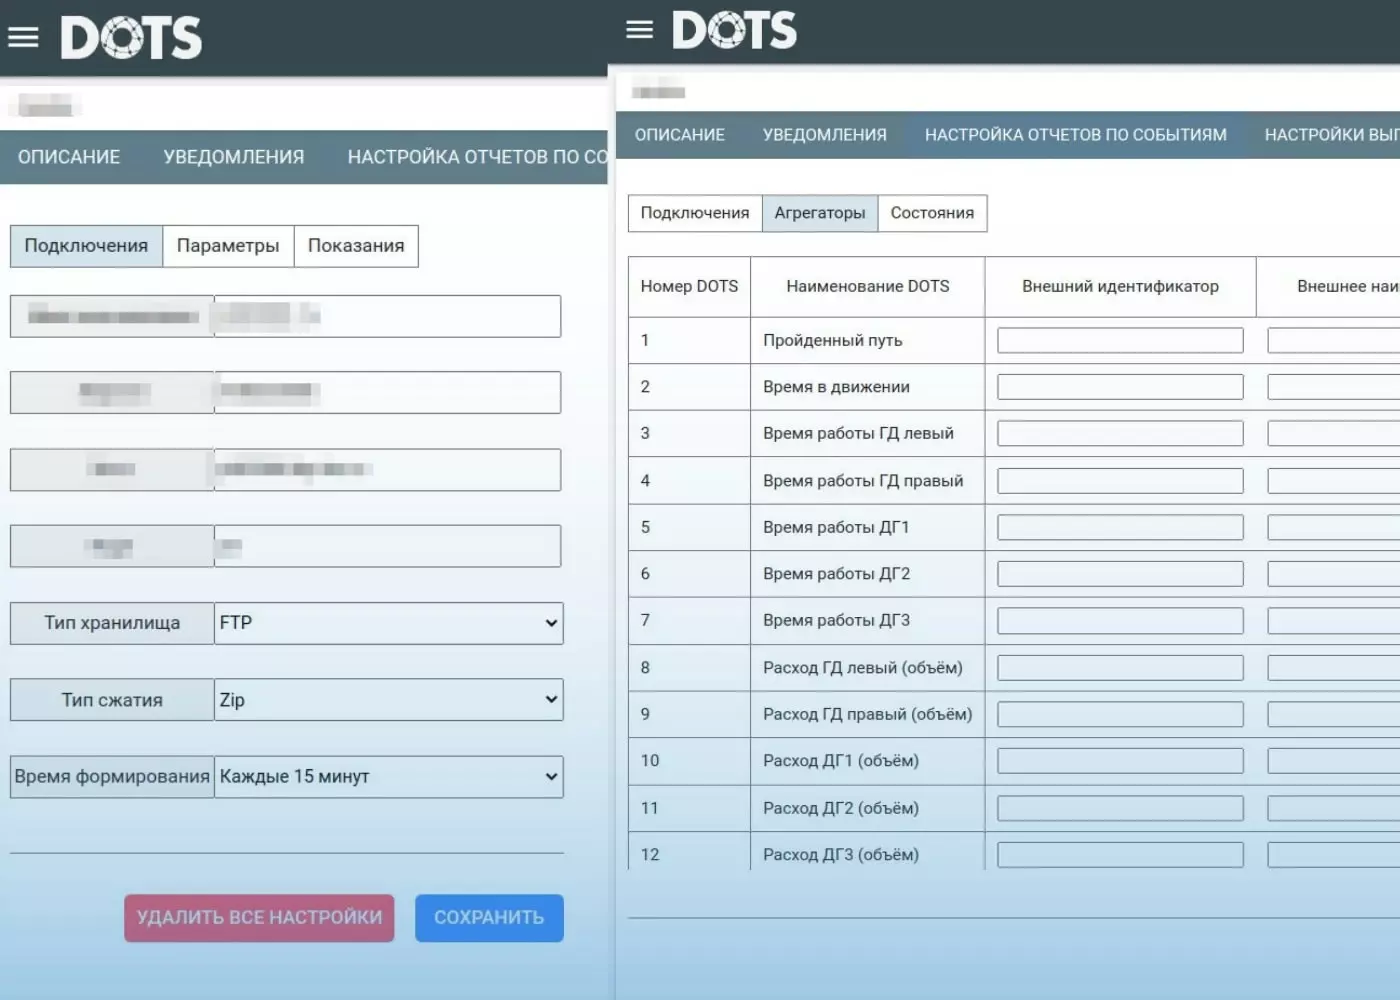Select the Состояния tab
The width and height of the screenshot is (1400, 1000).
pyautogui.click(x=932, y=213)
